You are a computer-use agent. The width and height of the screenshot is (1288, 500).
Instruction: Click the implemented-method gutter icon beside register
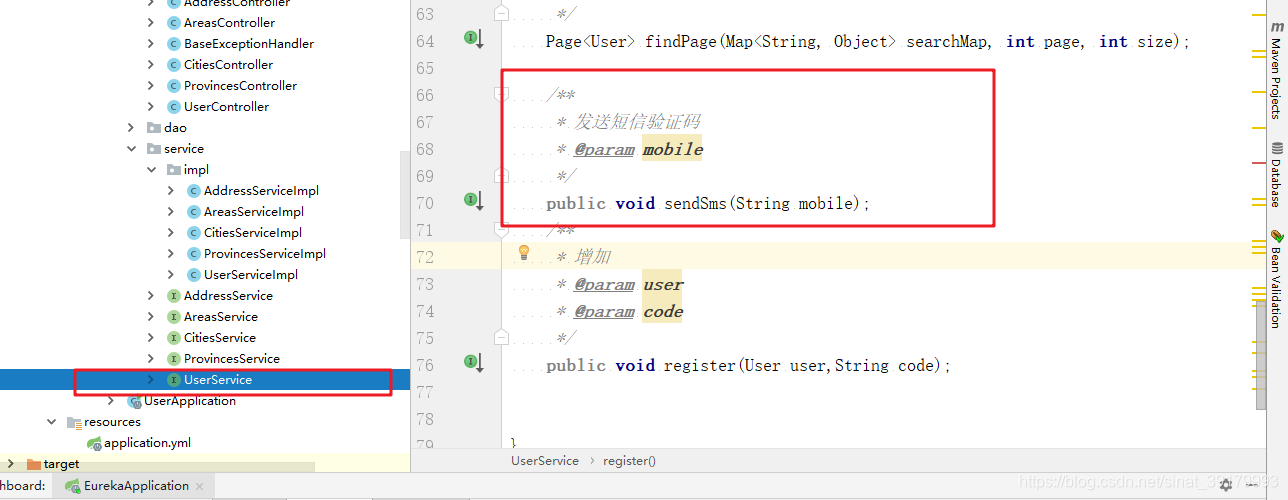coord(473,363)
